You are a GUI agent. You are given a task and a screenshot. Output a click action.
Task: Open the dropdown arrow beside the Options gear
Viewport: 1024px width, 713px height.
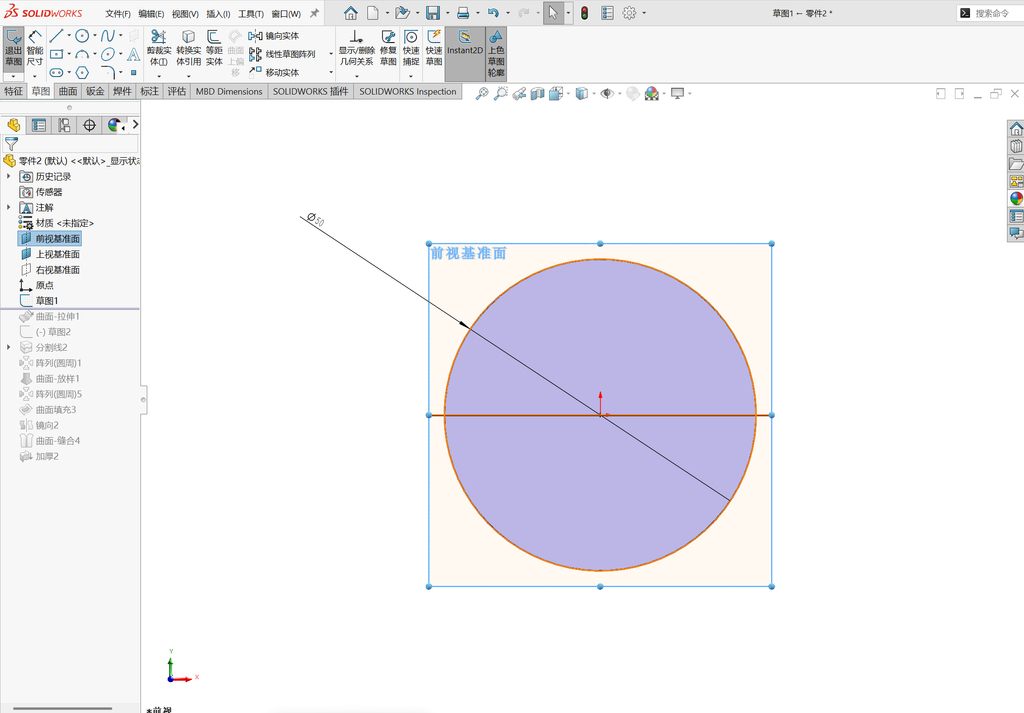[x=644, y=13]
